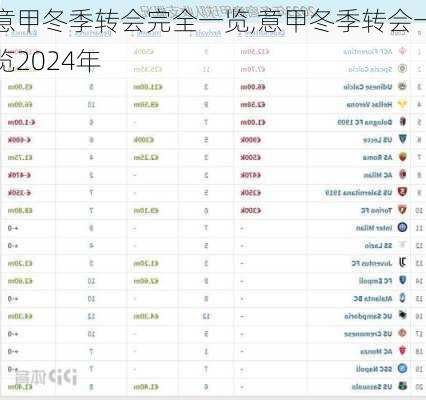Click the Spezia Calcio club crest
The width and height of the screenshot is (426, 400).
coord(403,69)
